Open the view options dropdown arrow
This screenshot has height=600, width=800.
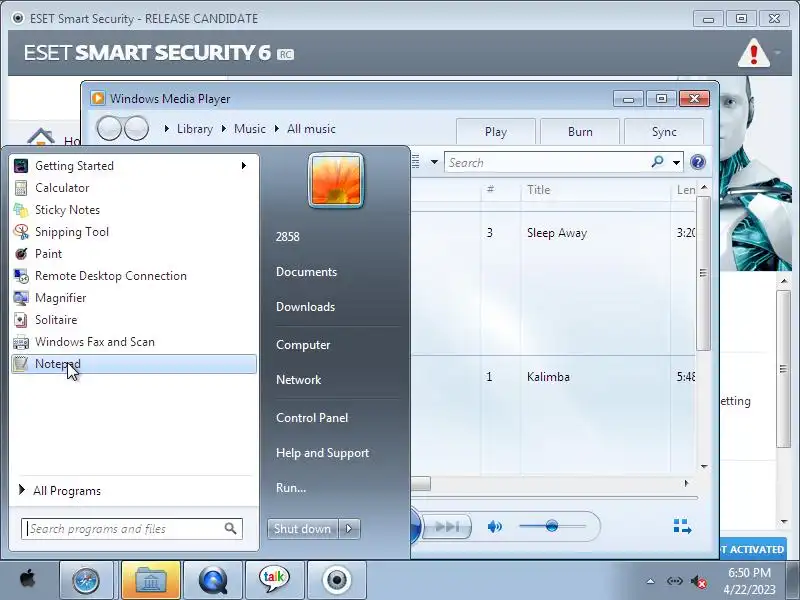click(434, 162)
